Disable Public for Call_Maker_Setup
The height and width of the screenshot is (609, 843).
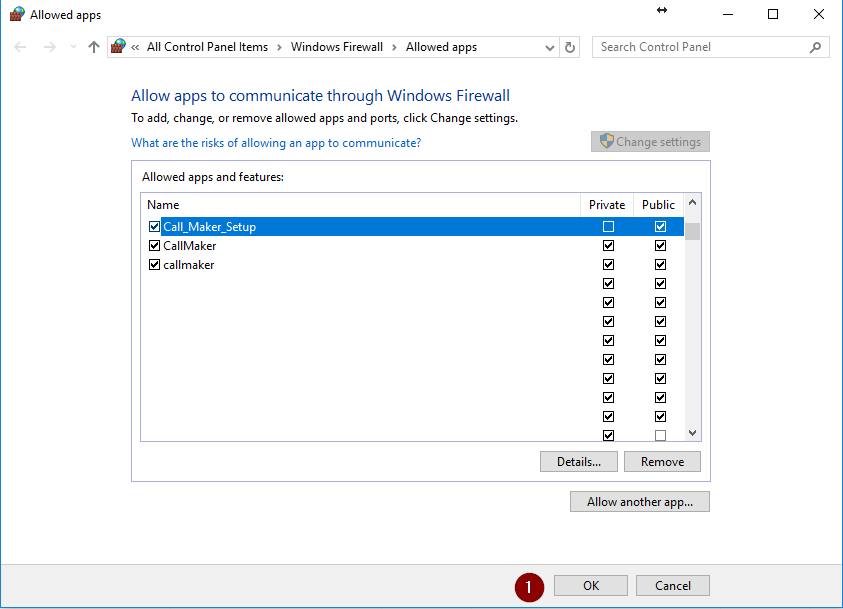coord(660,226)
